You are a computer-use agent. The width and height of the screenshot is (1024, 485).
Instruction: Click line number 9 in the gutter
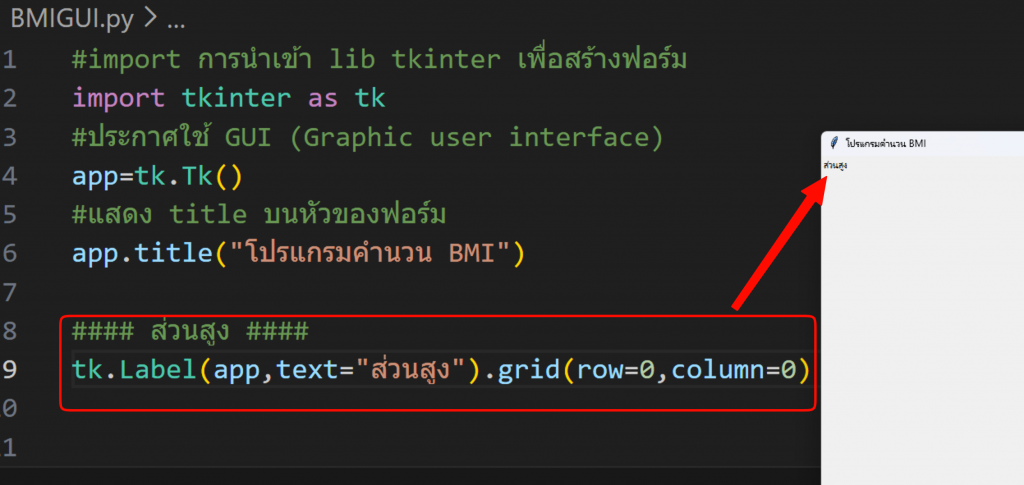9,370
